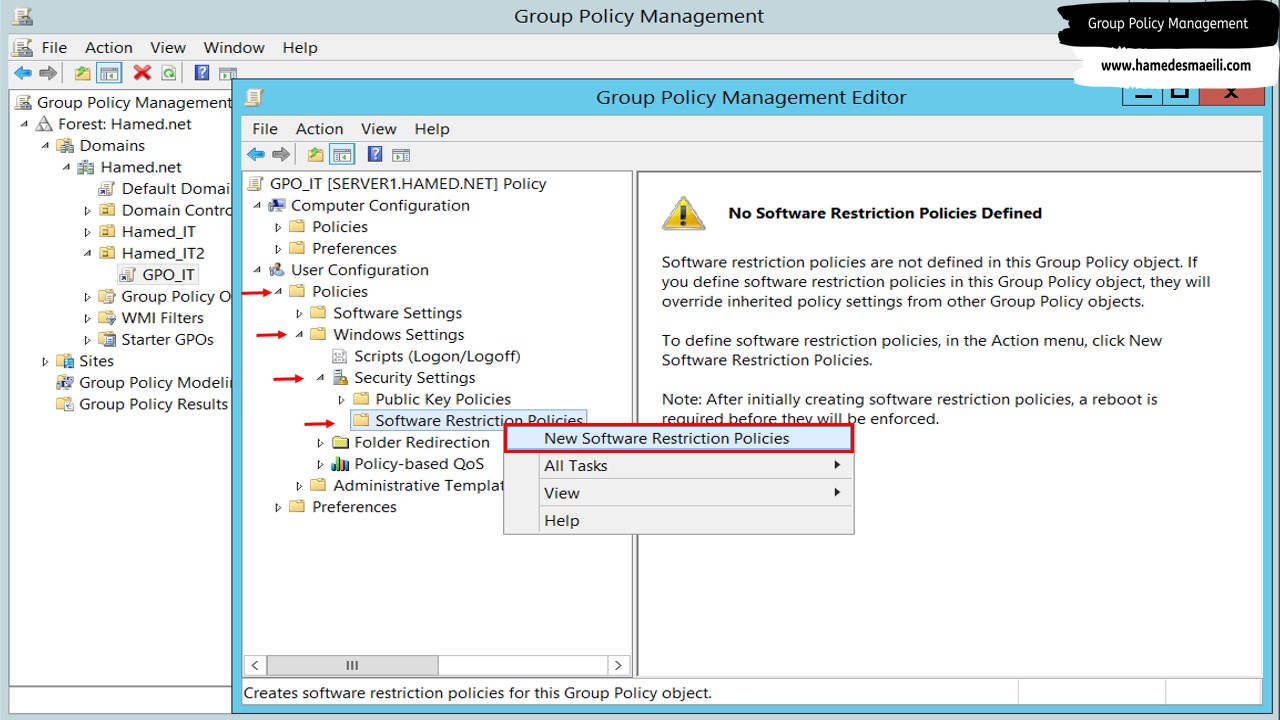Expand the Software Settings node

(x=299, y=313)
